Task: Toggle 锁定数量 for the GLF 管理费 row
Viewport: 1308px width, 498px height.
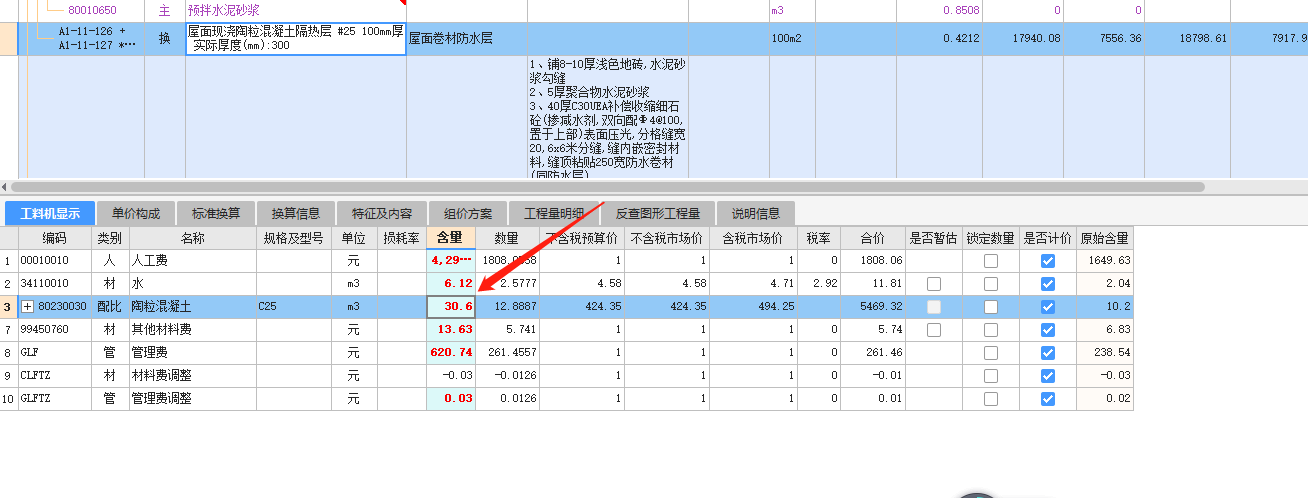Action: (990, 352)
